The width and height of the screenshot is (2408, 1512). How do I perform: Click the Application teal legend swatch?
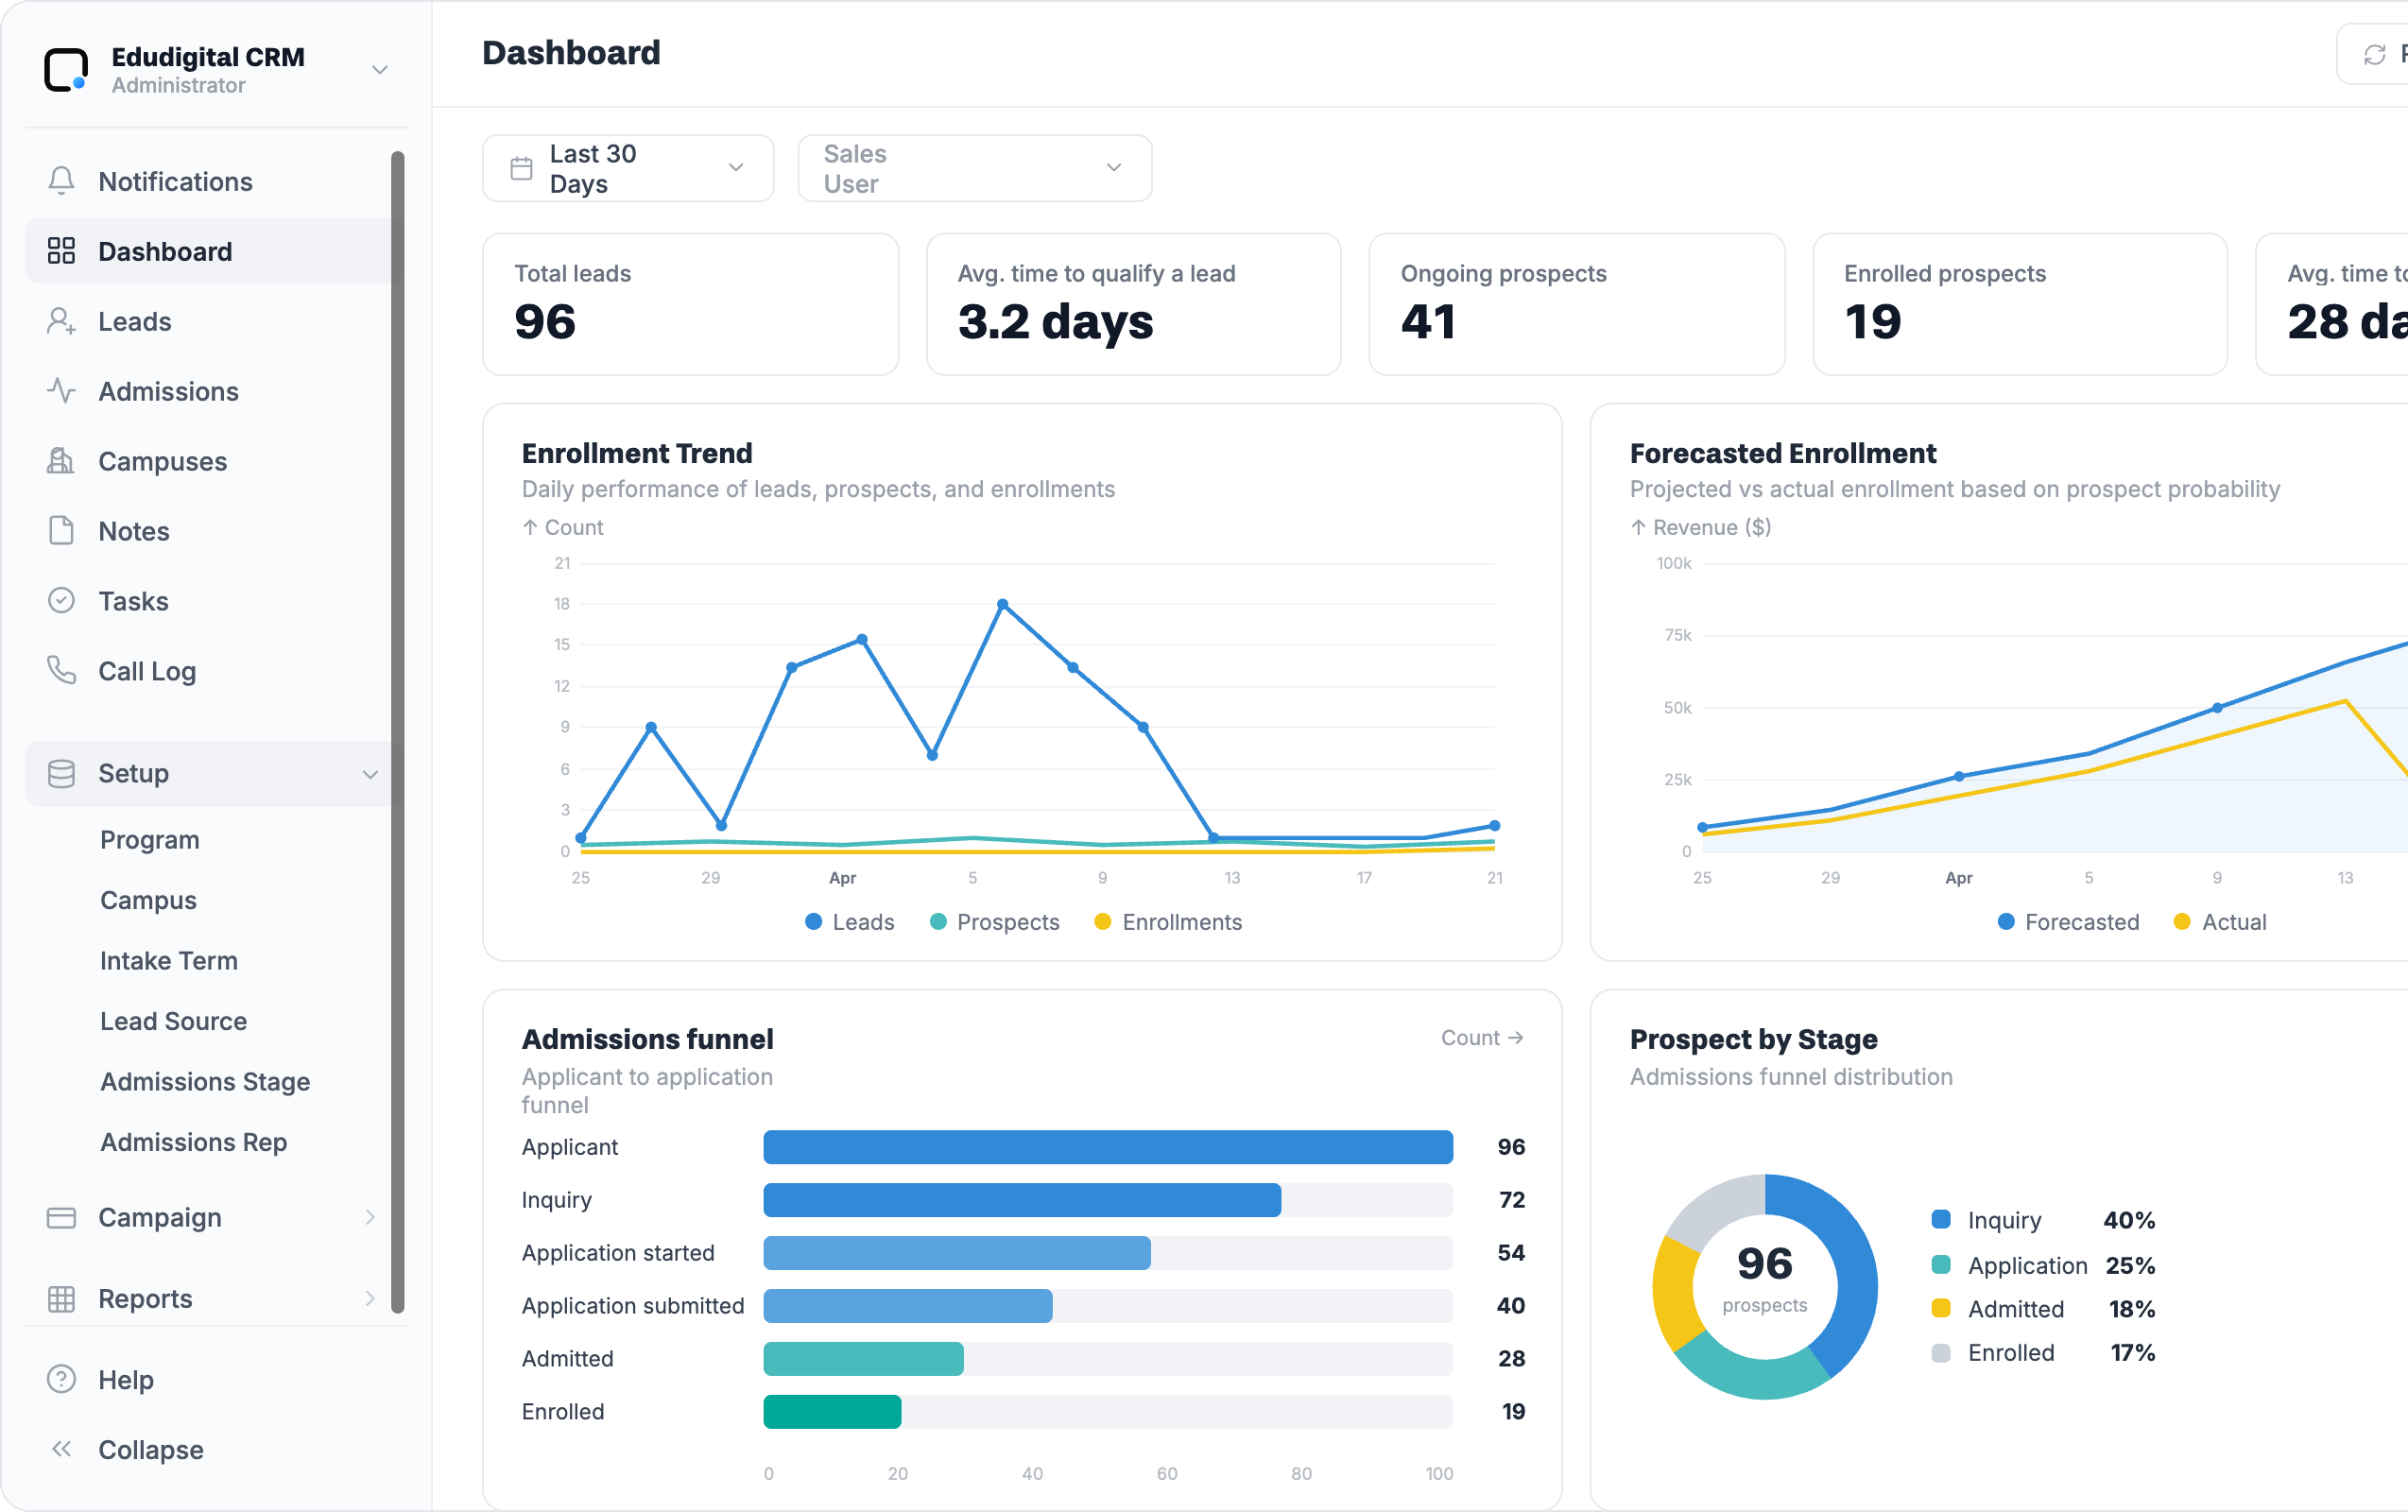[1941, 1265]
